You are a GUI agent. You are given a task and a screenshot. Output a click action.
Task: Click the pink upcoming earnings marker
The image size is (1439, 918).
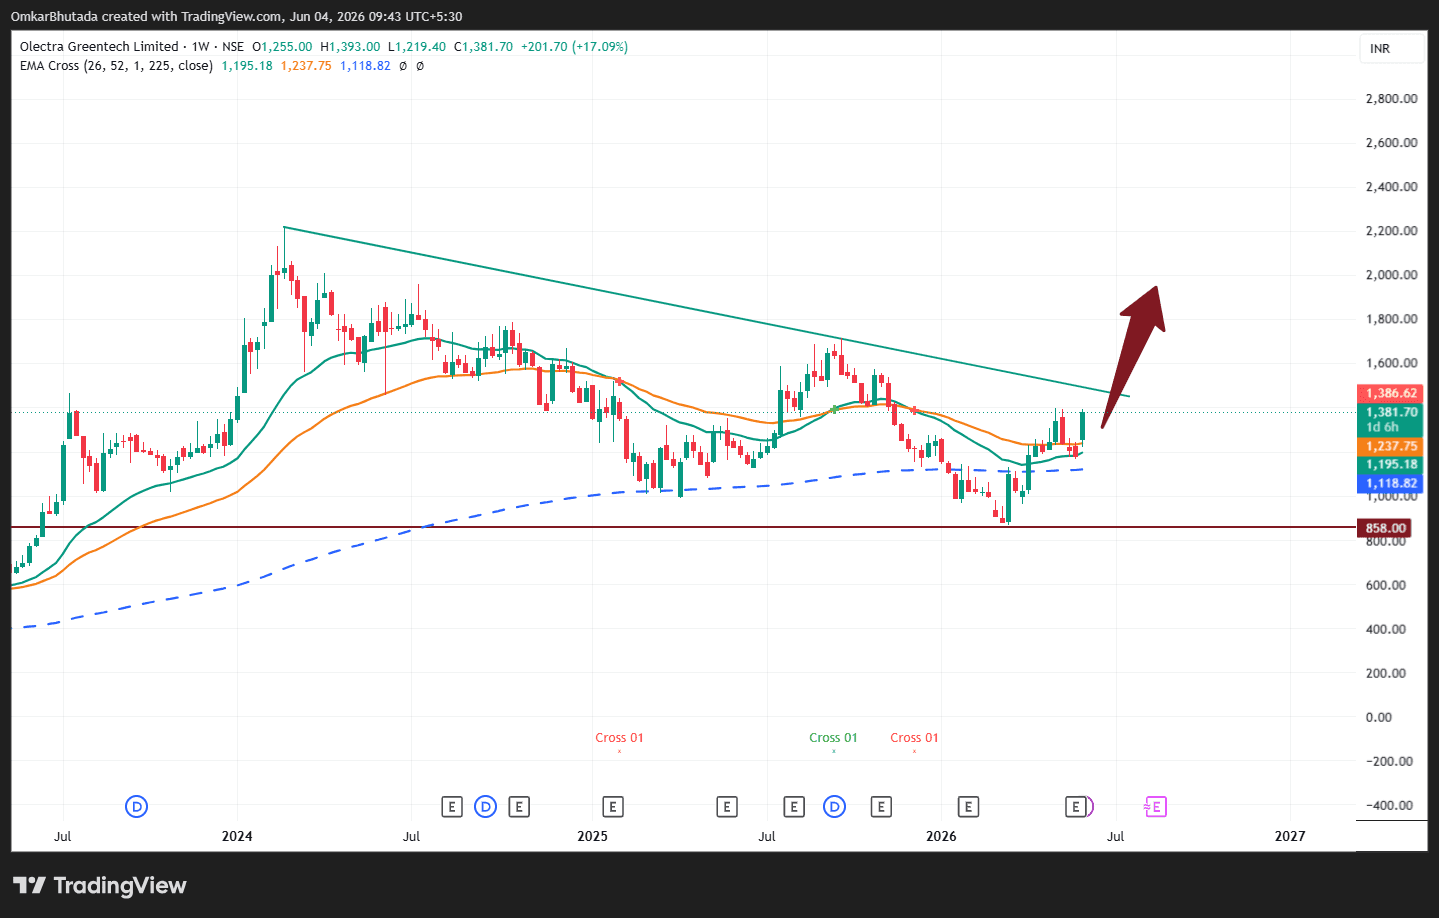point(1155,806)
